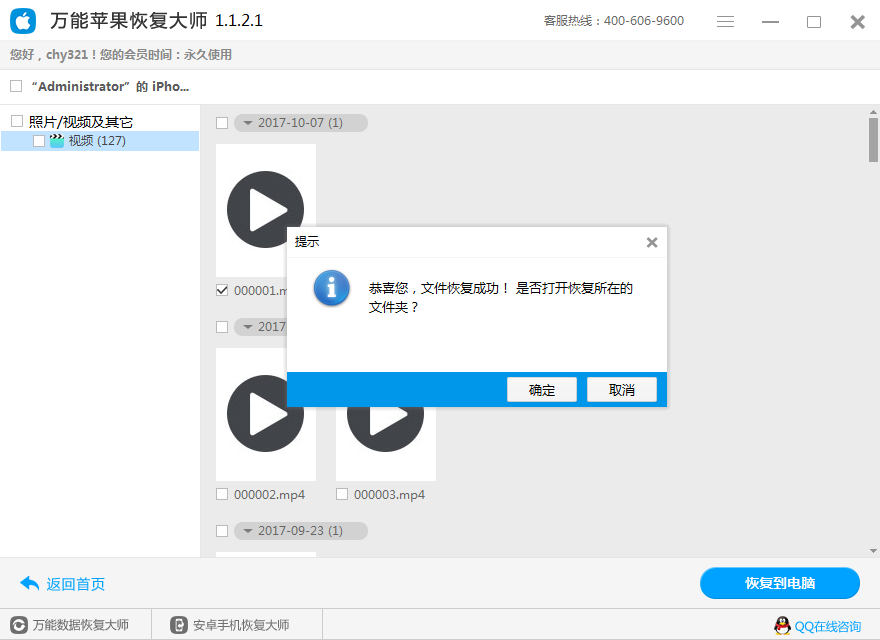Click 取消 in the prompt dialog
Screen dimensions: 880x640
point(622,390)
